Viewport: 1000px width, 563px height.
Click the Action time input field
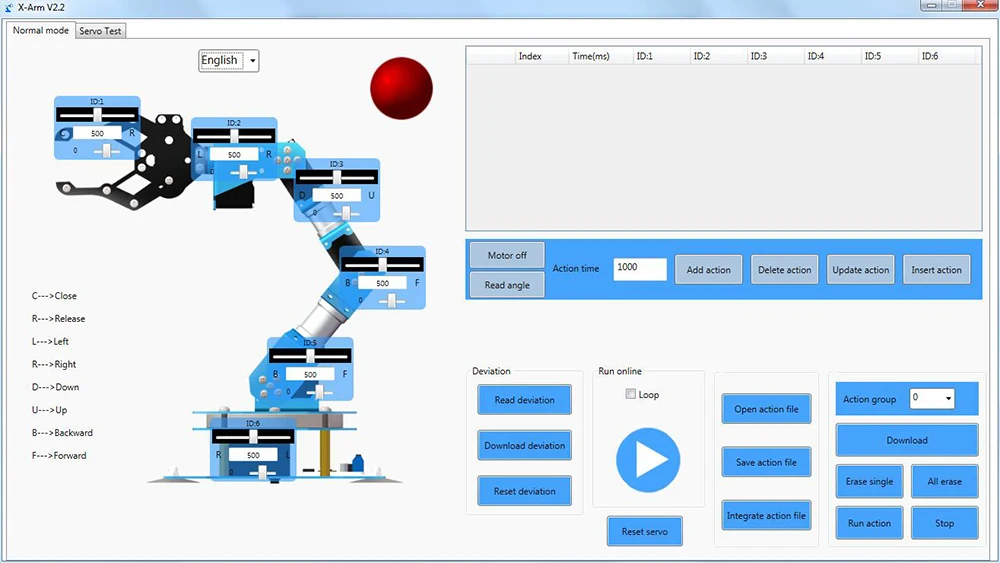coord(640,269)
